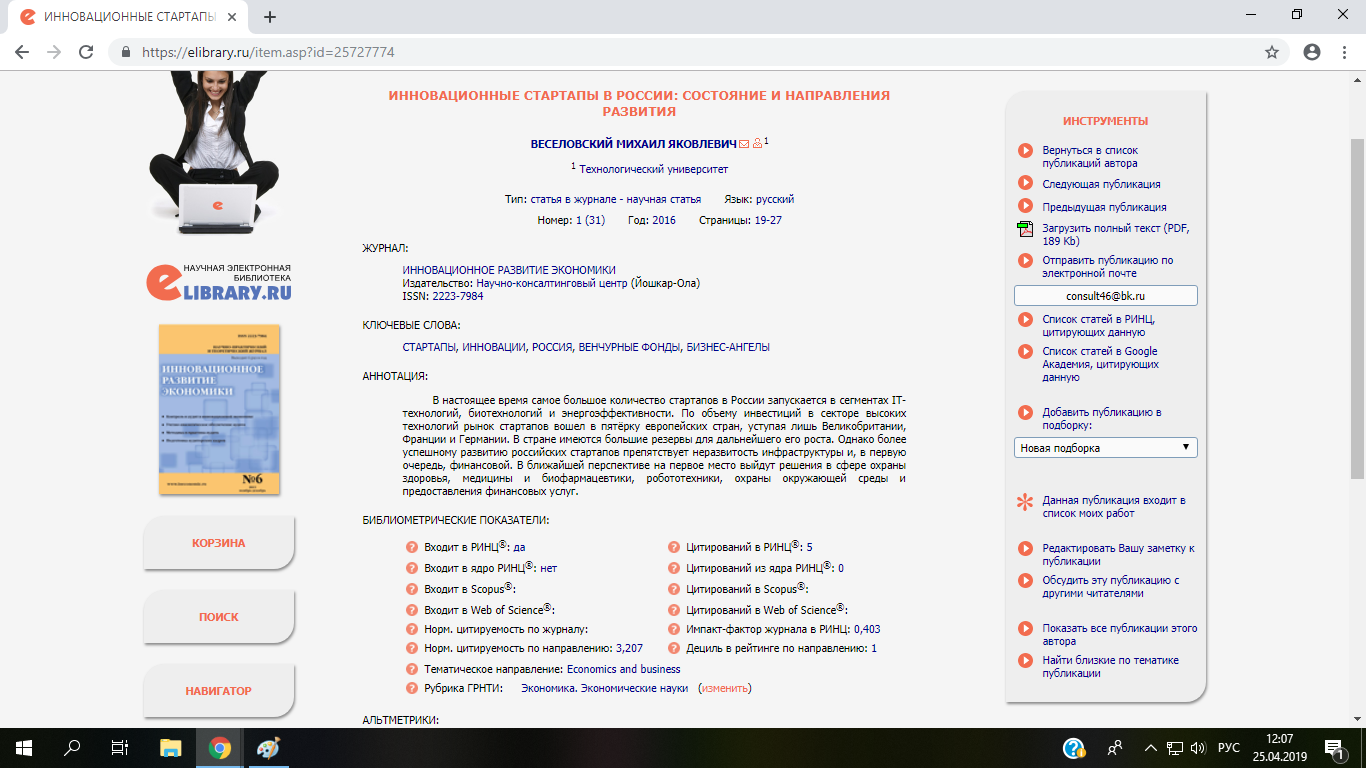
Task: Click the help icon beside 'Рубрика ГРНТИ'
Action: pyautogui.click(x=412, y=688)
